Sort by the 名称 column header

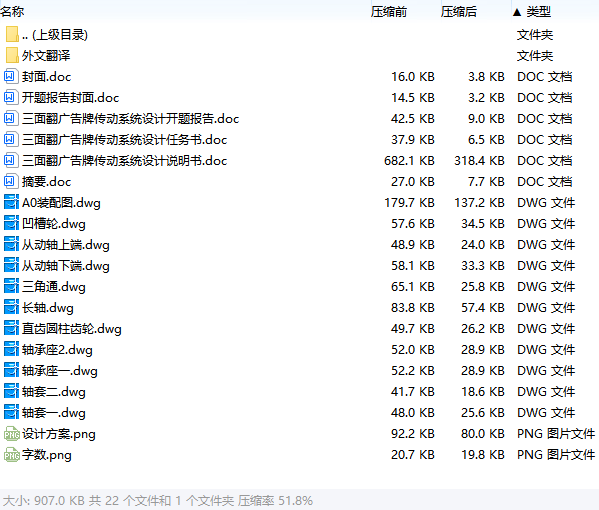pos(12,12)
